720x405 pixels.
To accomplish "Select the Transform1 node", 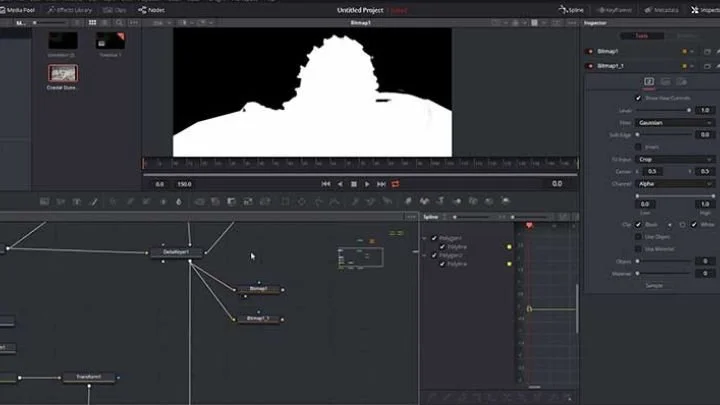I will click(89, 377).
